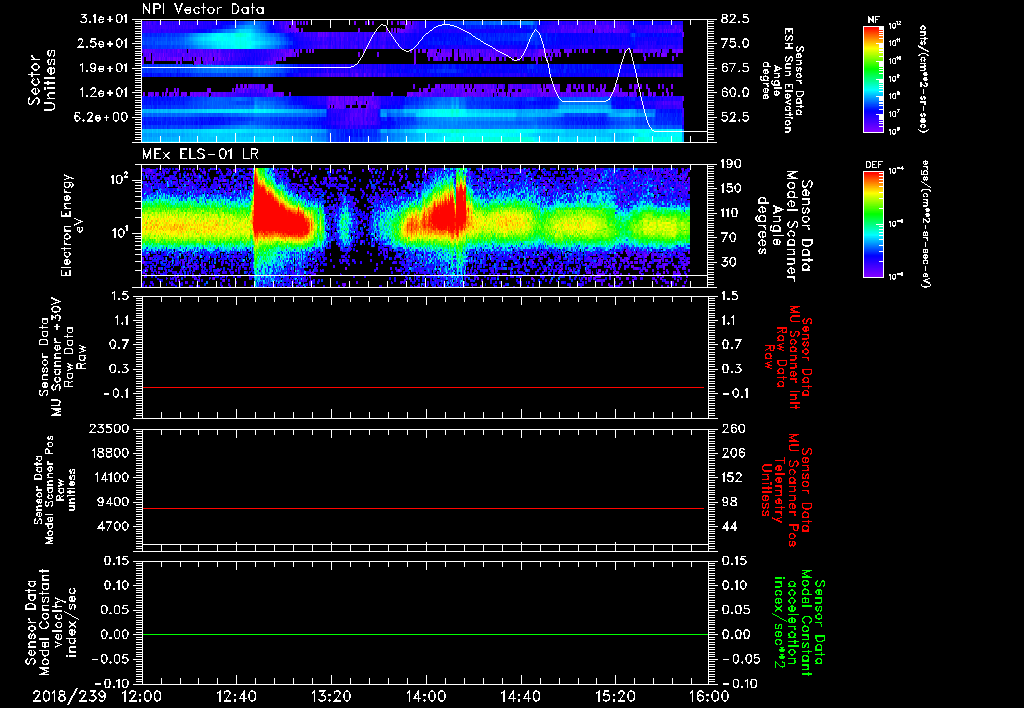Image resolution: width=1024 pixels, height=708 pixels.
Task: Select the red 'MU Scanner Pos Telemetry' label
Action: point(787,489)
